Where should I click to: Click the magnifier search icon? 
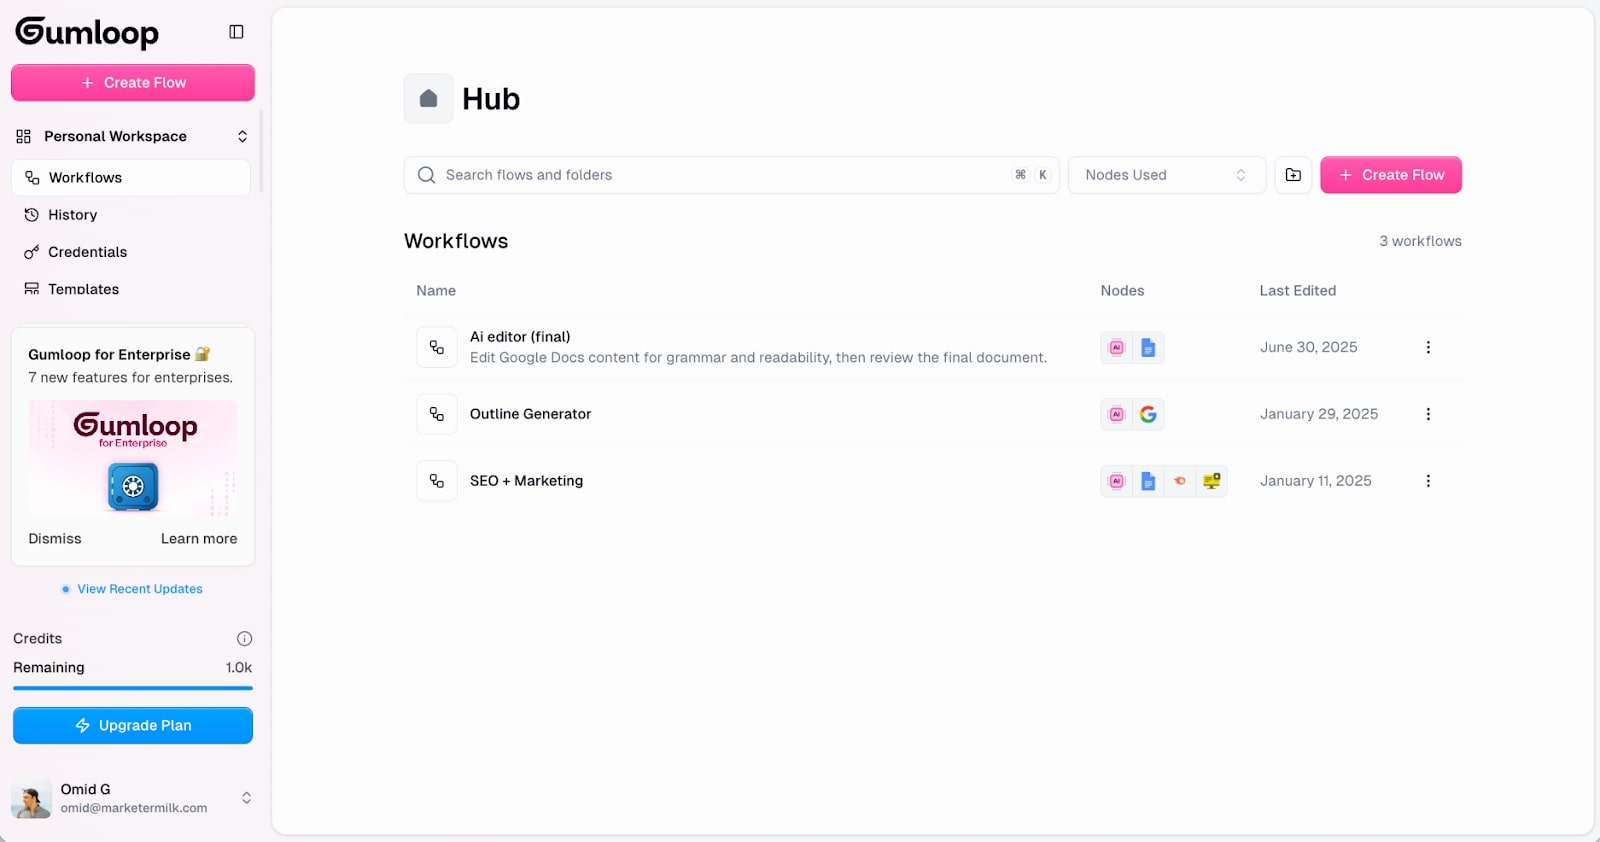click(426, 175)
